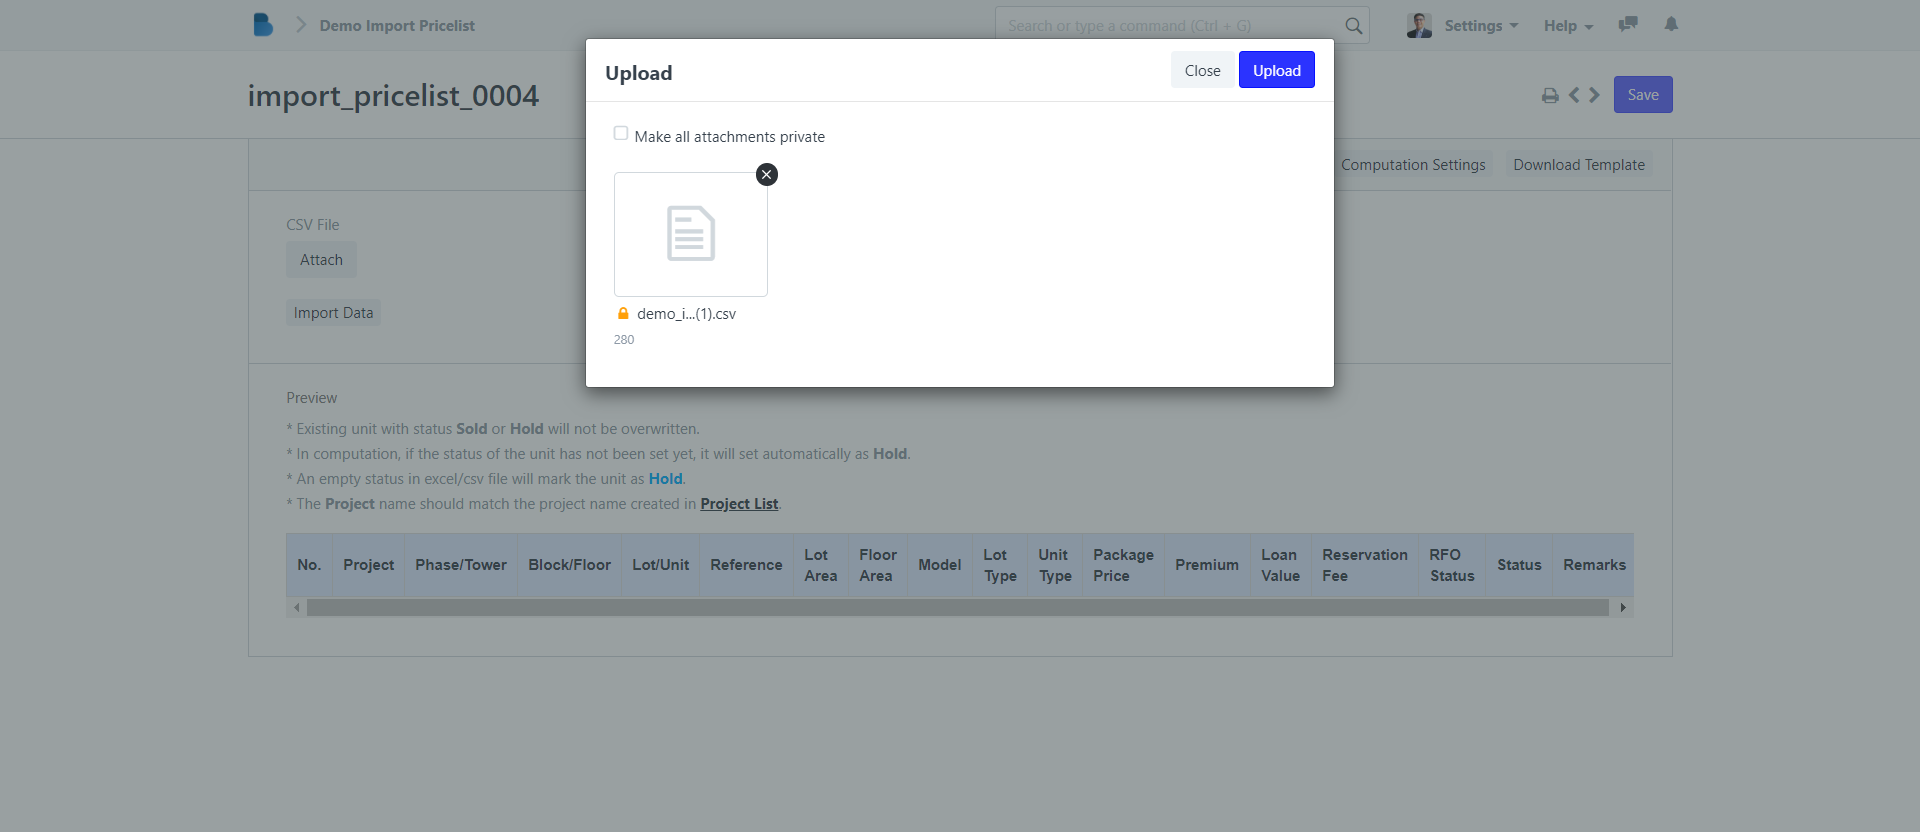This screenshot has width=1920, height=832.
Task: Go to the next record arrow
Action: 1595,95
